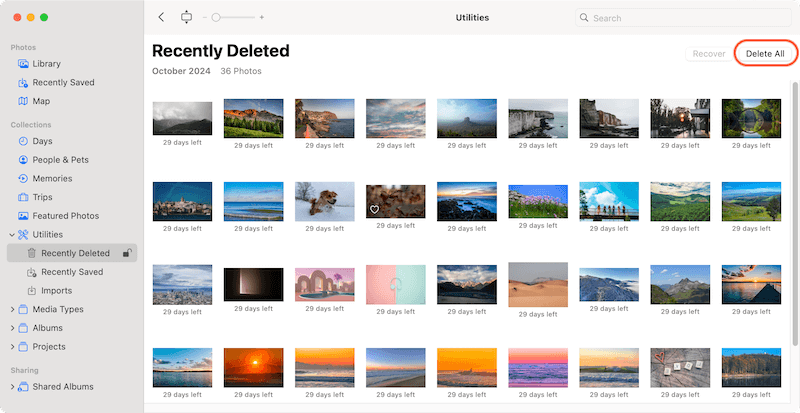Click the magnifying glass search icon
Viewport: 800px width, 413px height.
coord(584,18)
